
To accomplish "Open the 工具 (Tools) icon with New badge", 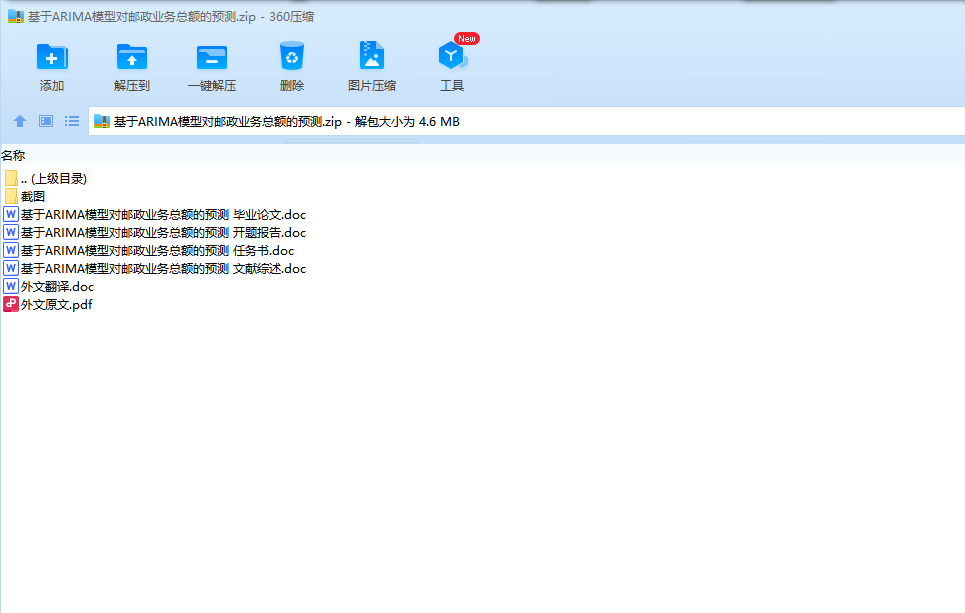I will click(x=453, y=56).
